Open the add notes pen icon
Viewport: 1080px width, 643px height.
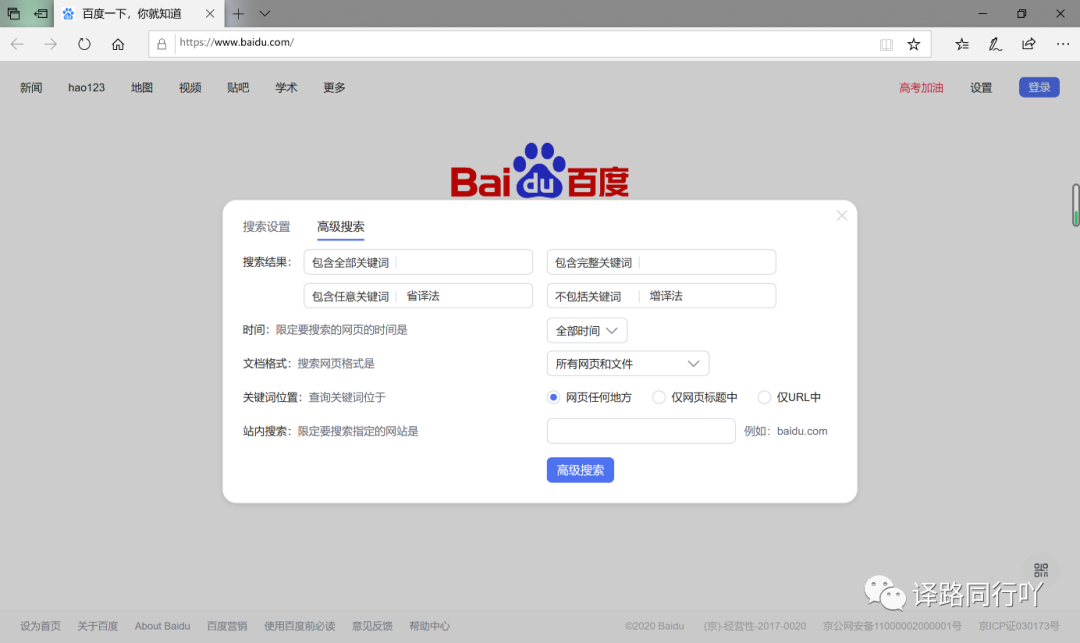[995, 44]
